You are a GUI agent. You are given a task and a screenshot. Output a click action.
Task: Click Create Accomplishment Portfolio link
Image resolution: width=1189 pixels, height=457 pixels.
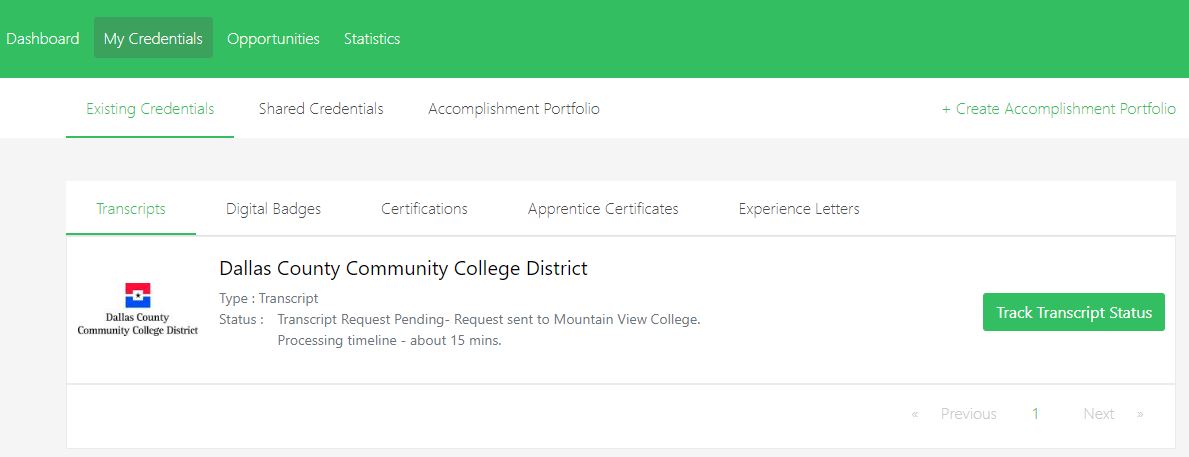click(1059, 109)
